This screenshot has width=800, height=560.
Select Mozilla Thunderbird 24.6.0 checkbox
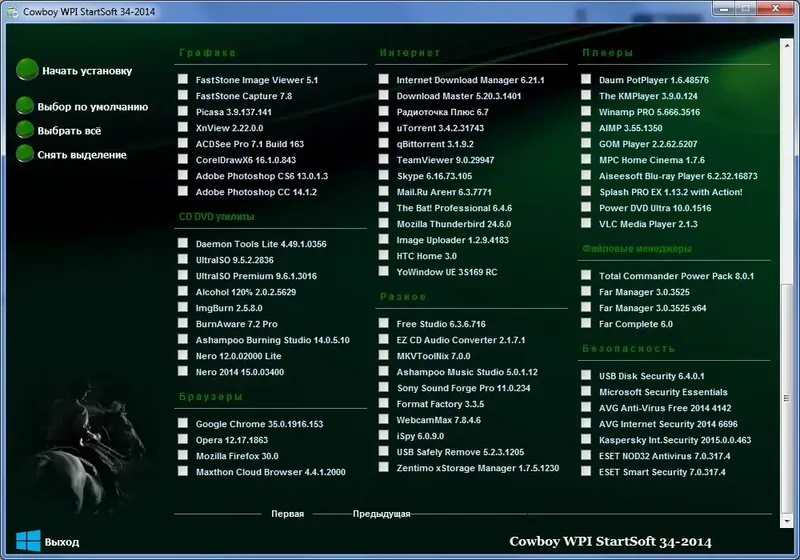click(384, 223)
